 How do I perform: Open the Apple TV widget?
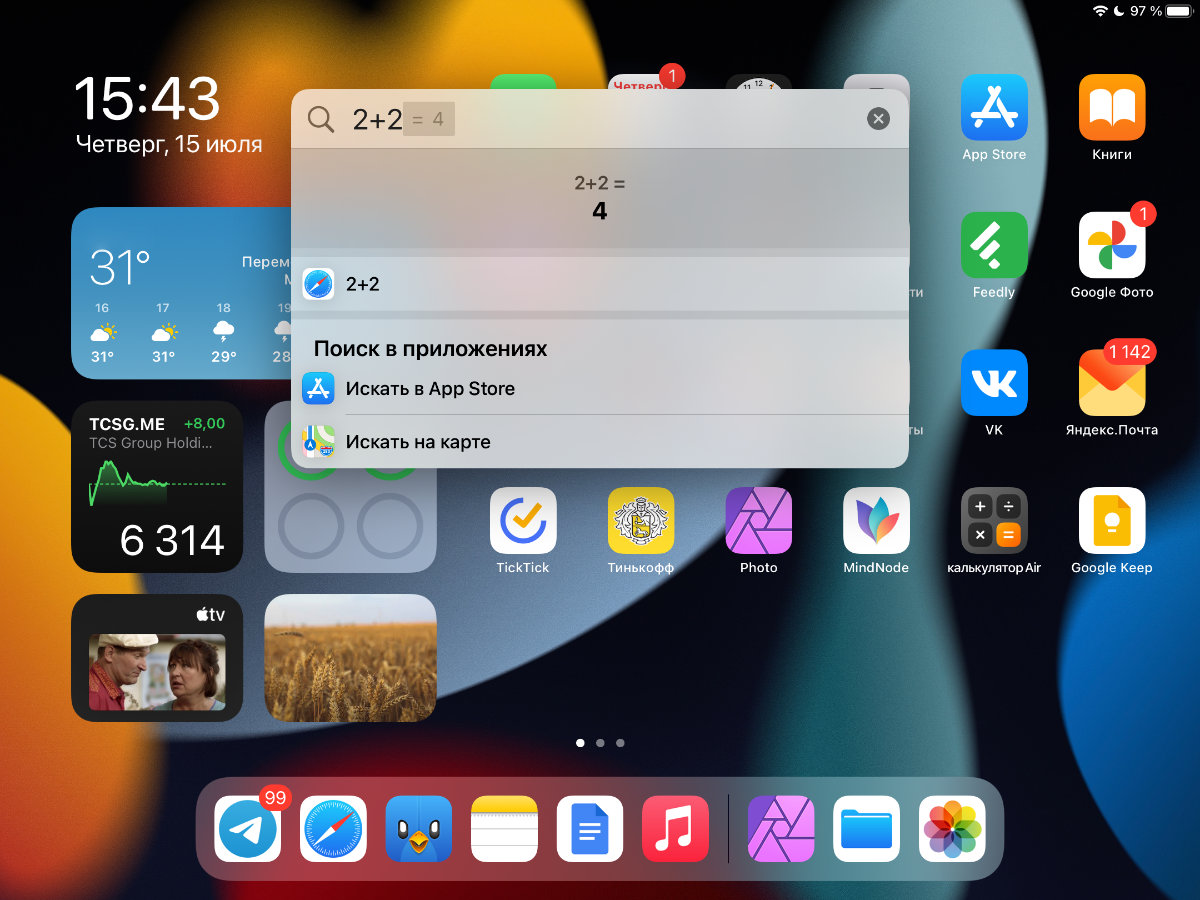pos(157,658)
